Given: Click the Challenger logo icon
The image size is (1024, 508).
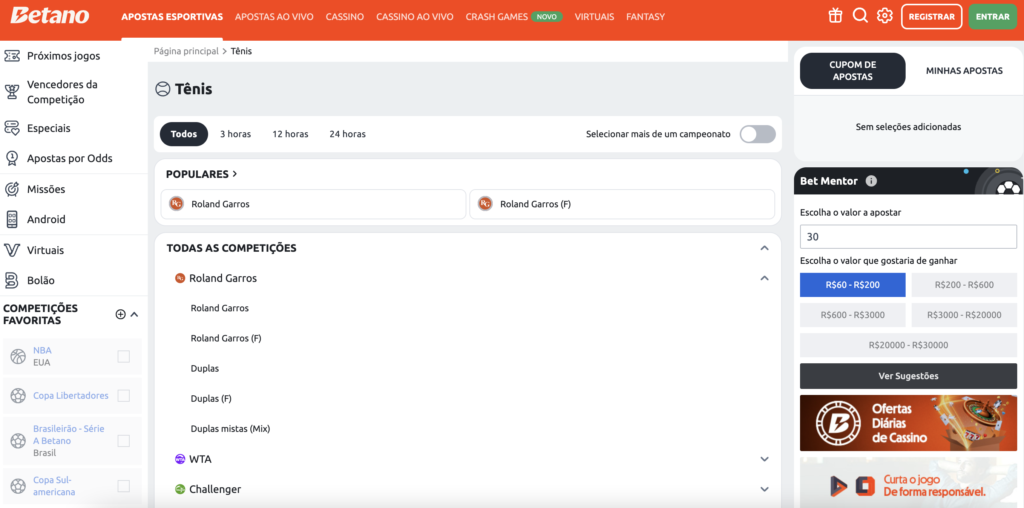Looking at the screenshot, I should pos(180,489).
